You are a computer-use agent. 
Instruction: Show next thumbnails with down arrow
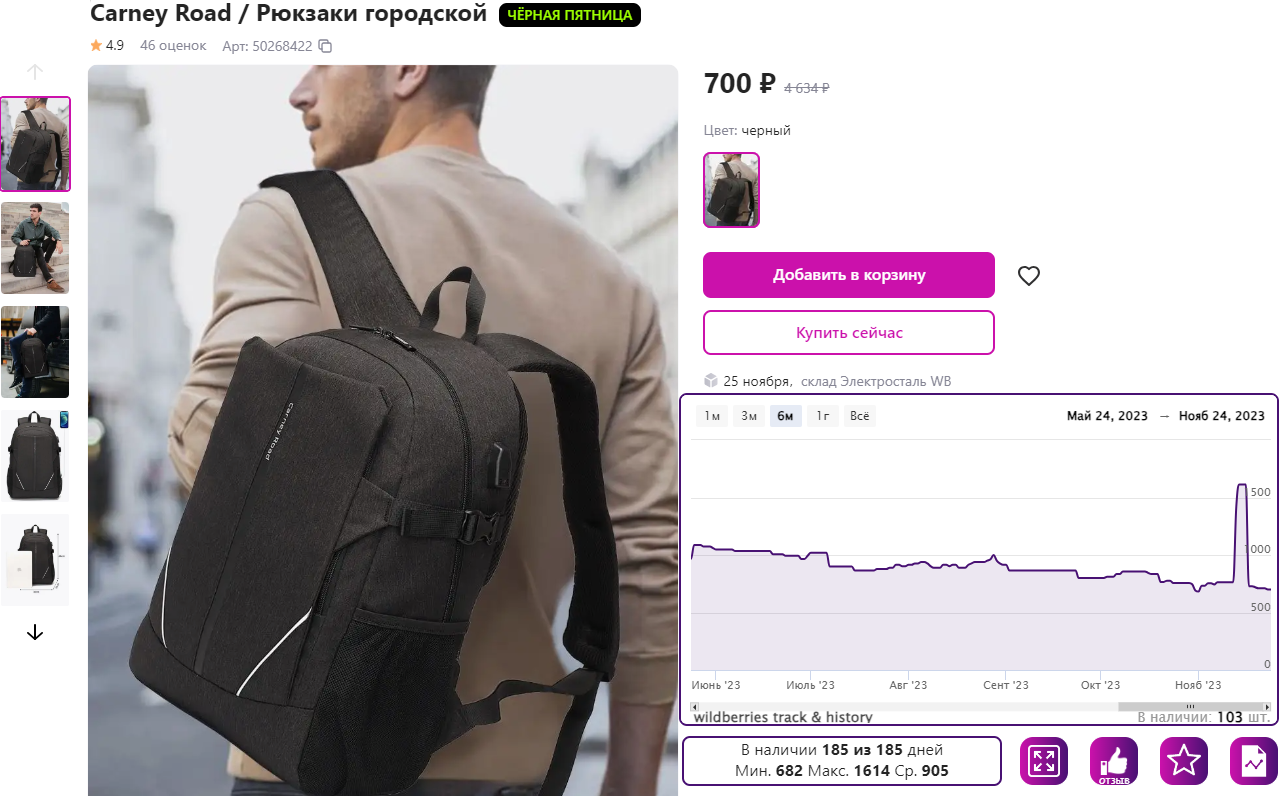pyautogui.click(x=35, y=632)
